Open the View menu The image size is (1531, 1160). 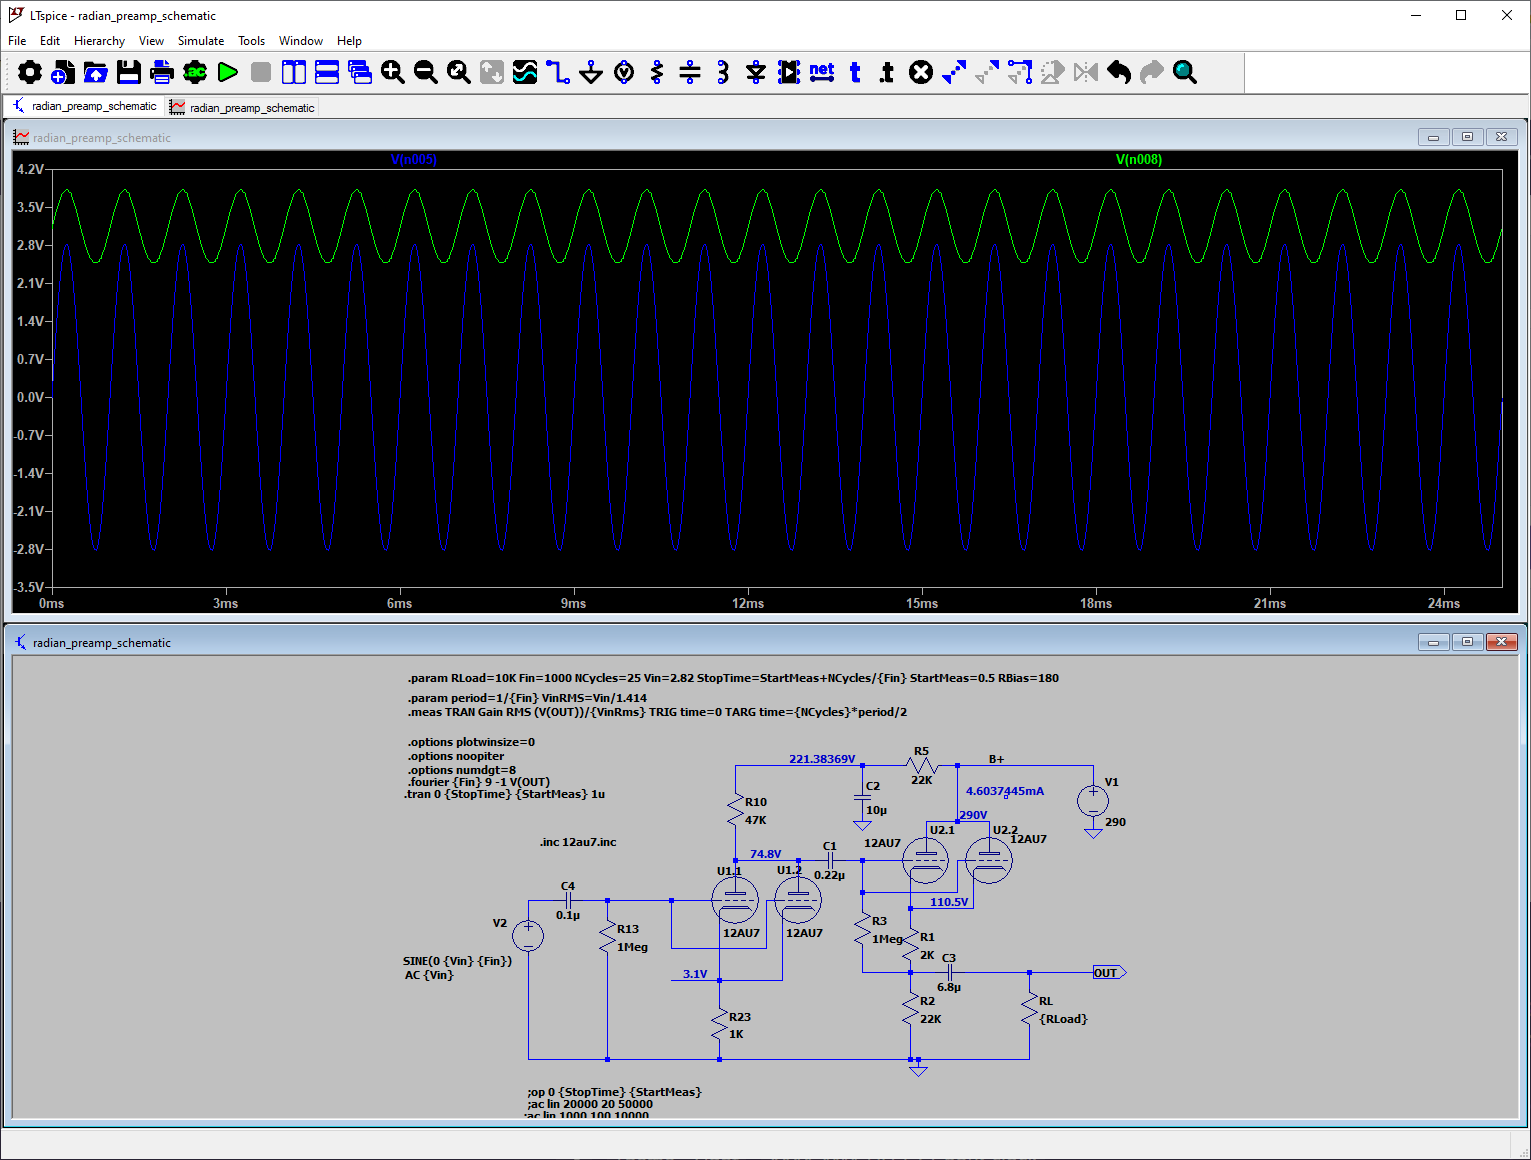[x=151, y=41]
